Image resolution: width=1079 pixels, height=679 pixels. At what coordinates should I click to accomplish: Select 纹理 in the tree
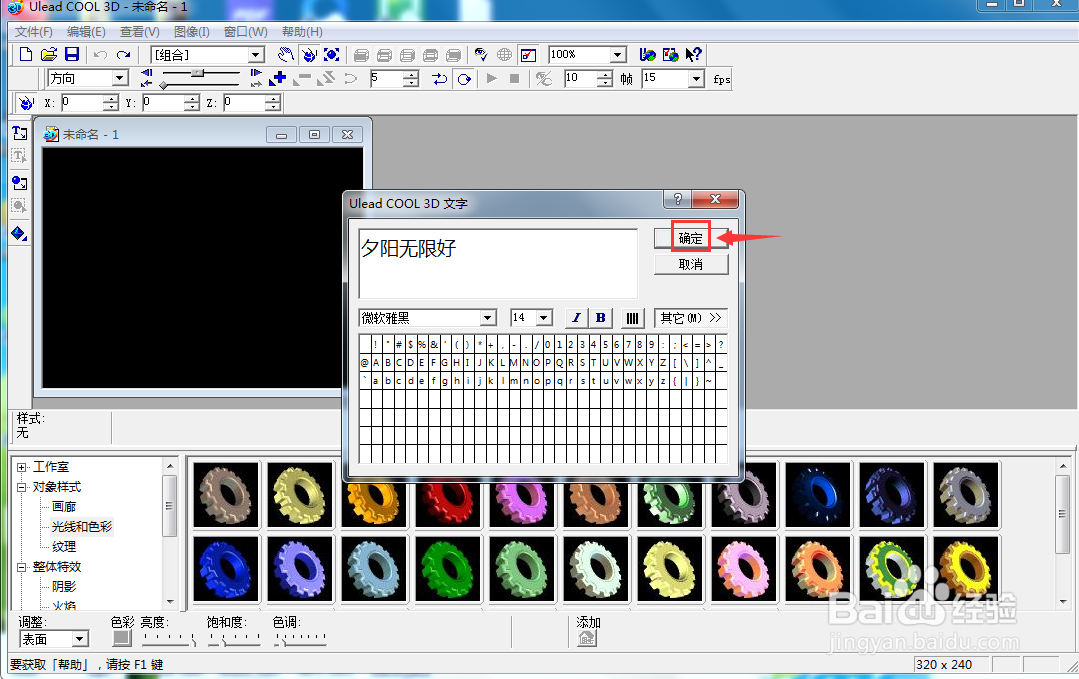click(64, 547)
